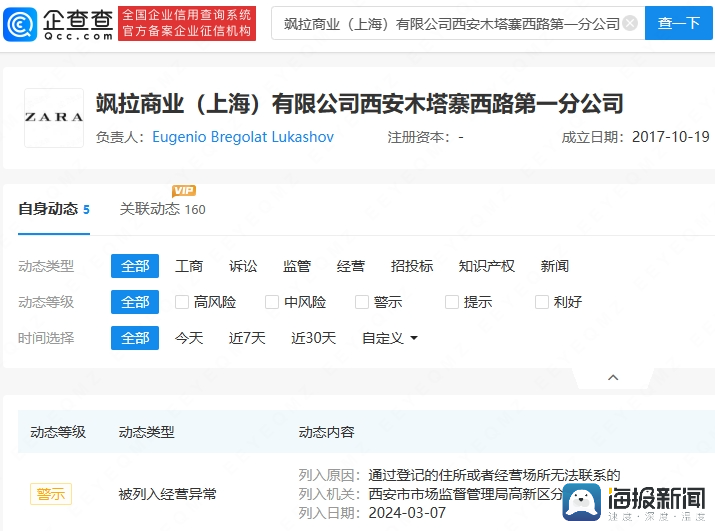Select 全部 in the 动态等级 row

coord(135,302)
